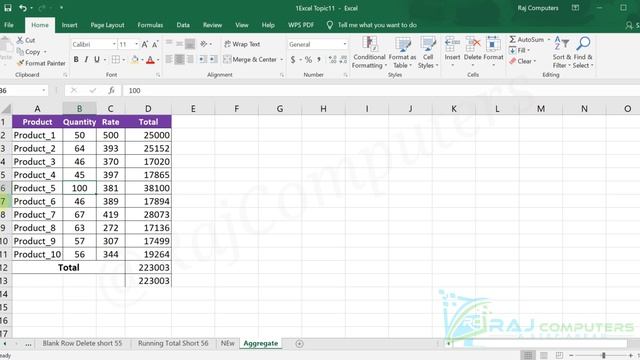Click the AutoSum button
640x360 pixels.
[527, 40]
